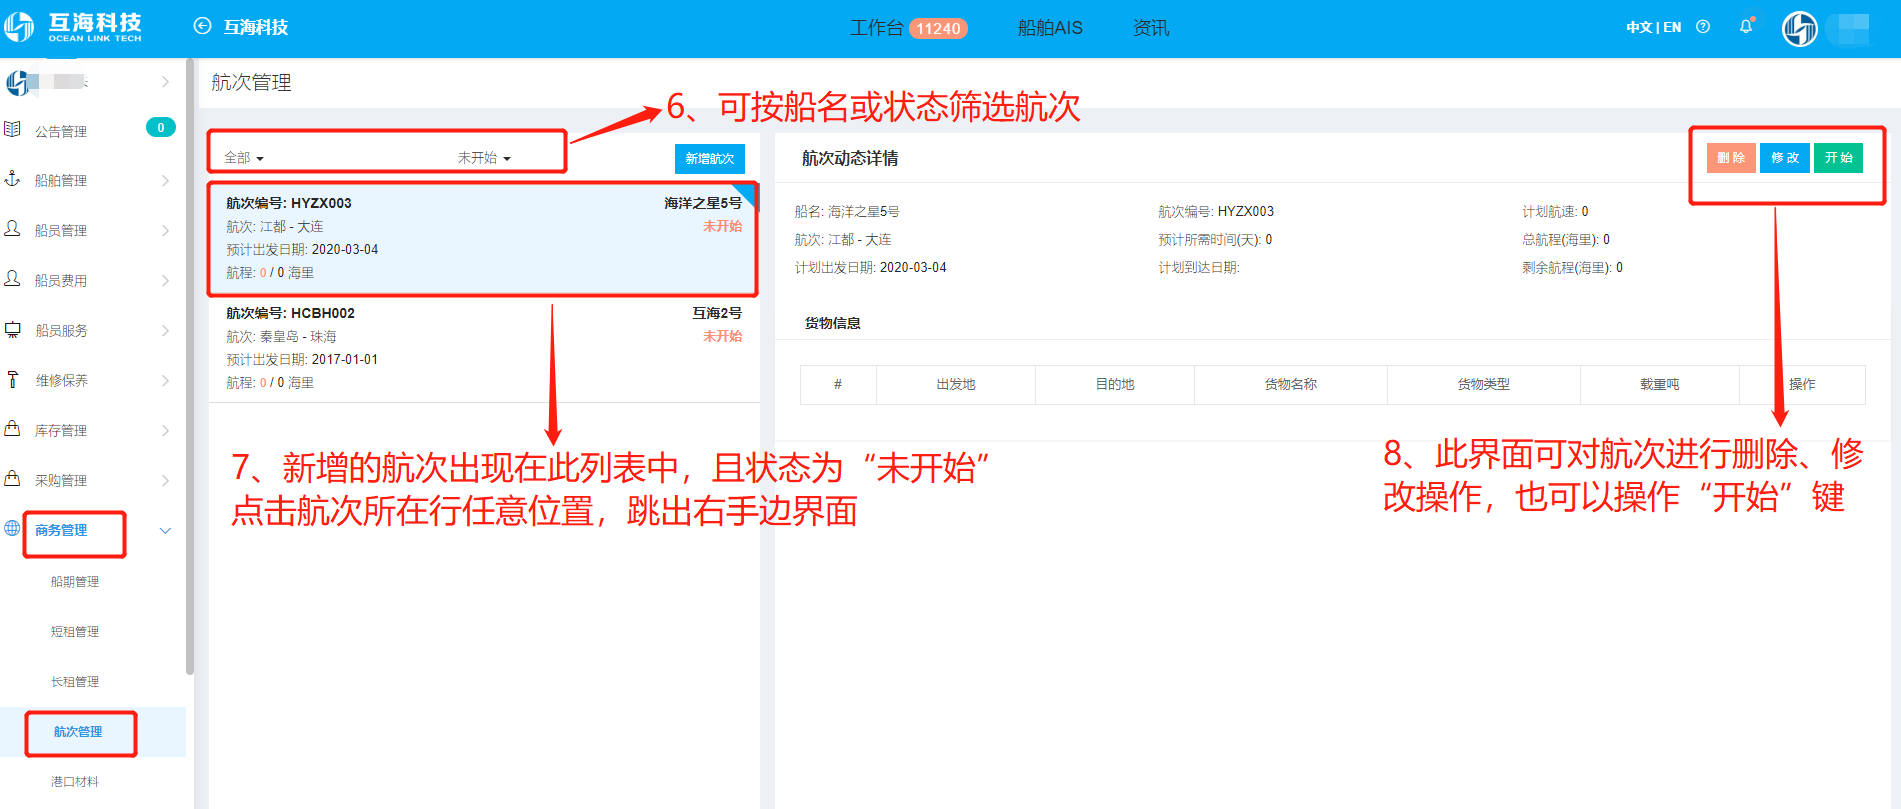Click the 货物类型 column header
The image size is (1901, 809).
[1484, 384]
